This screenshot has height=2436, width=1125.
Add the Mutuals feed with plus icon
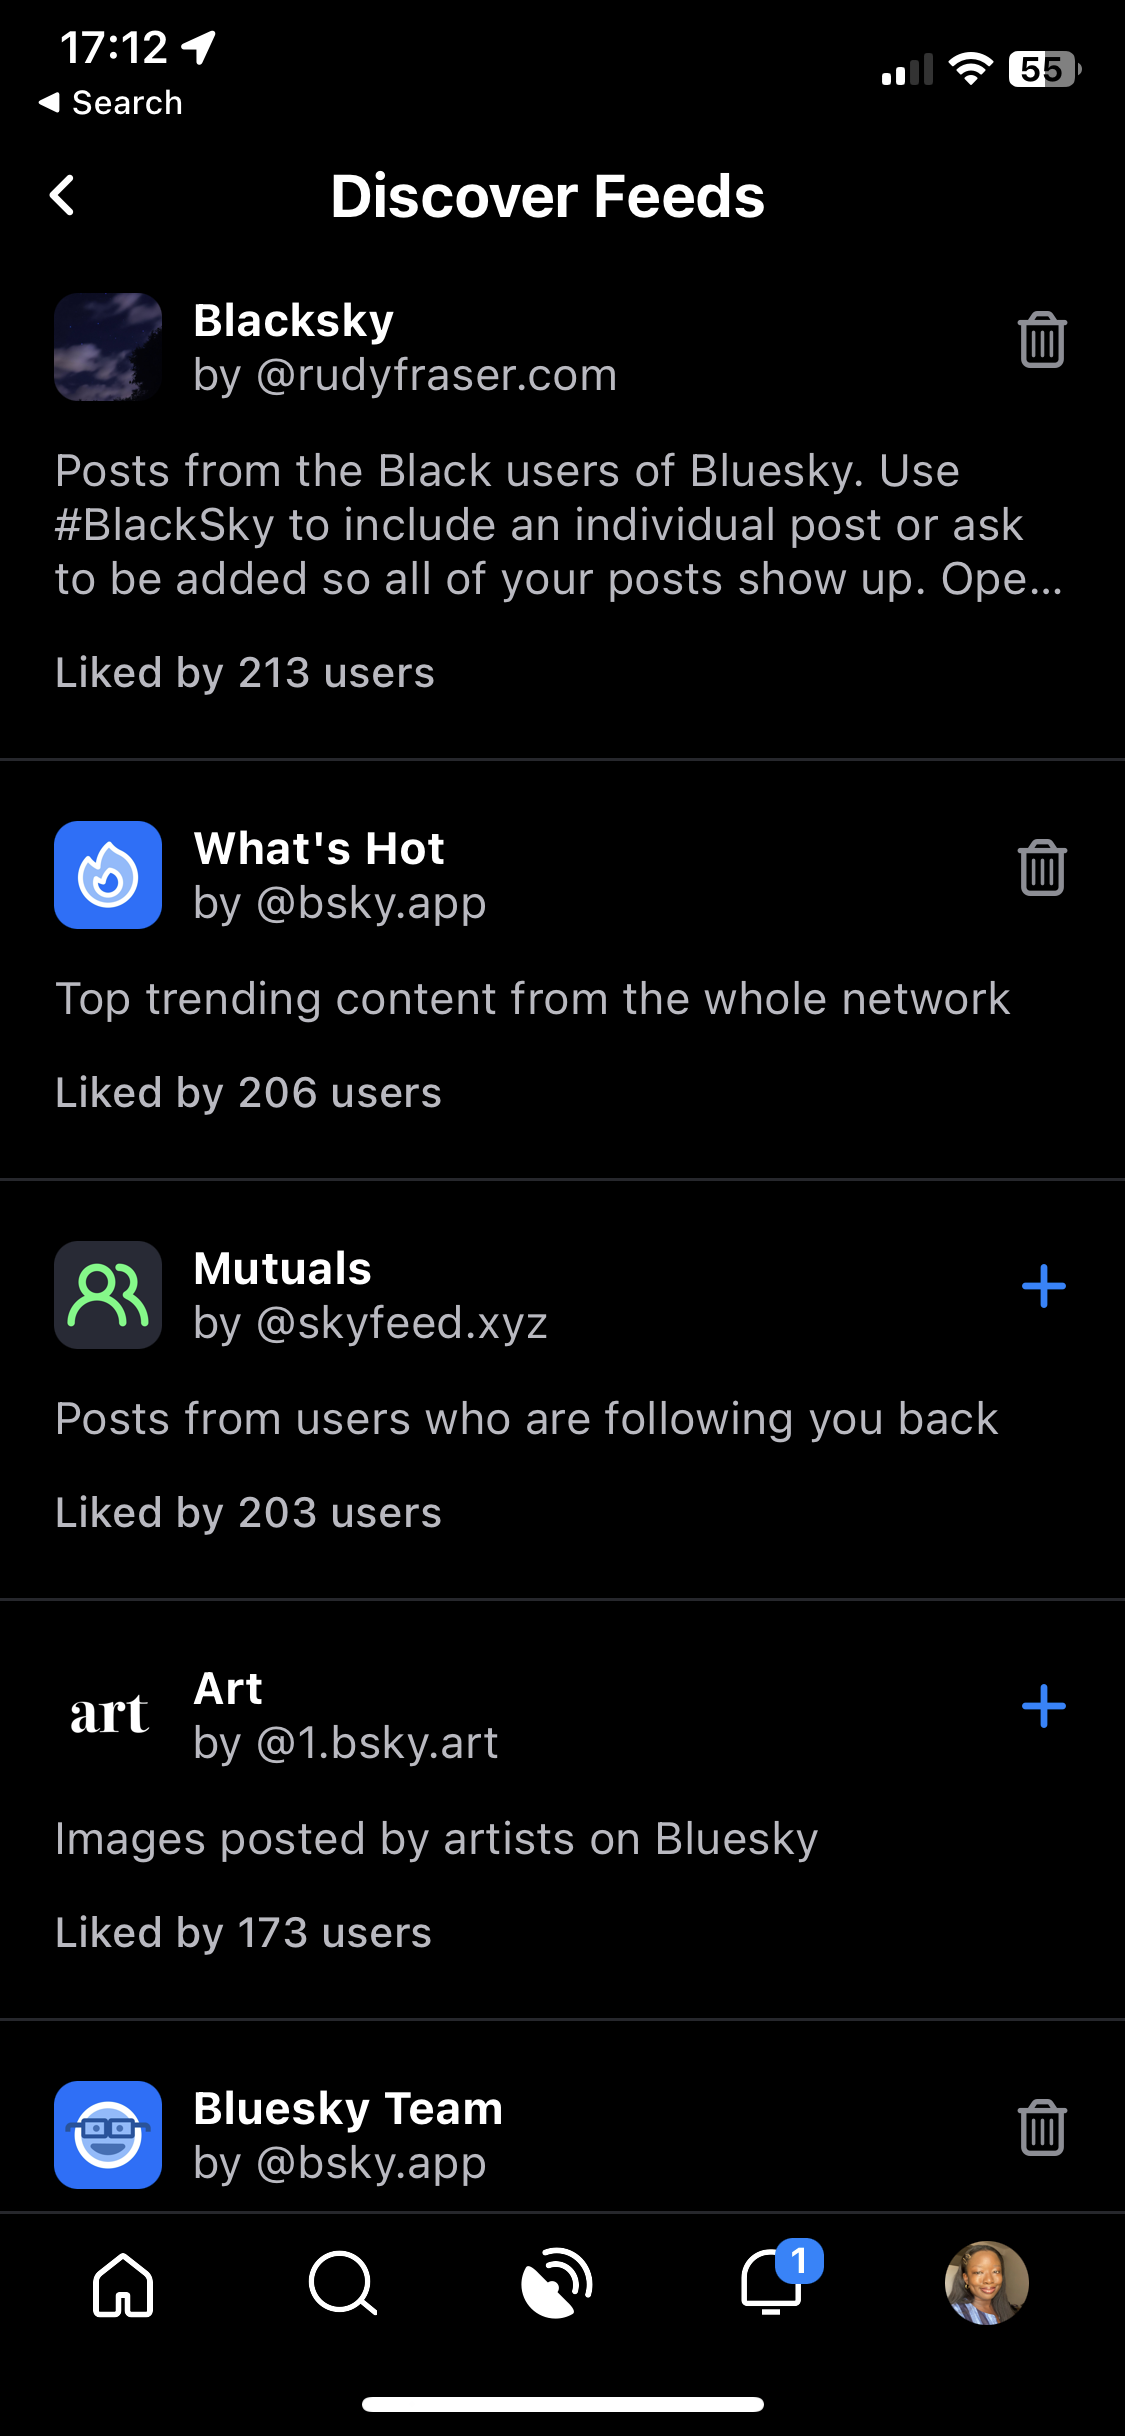pos(1043,1286)
